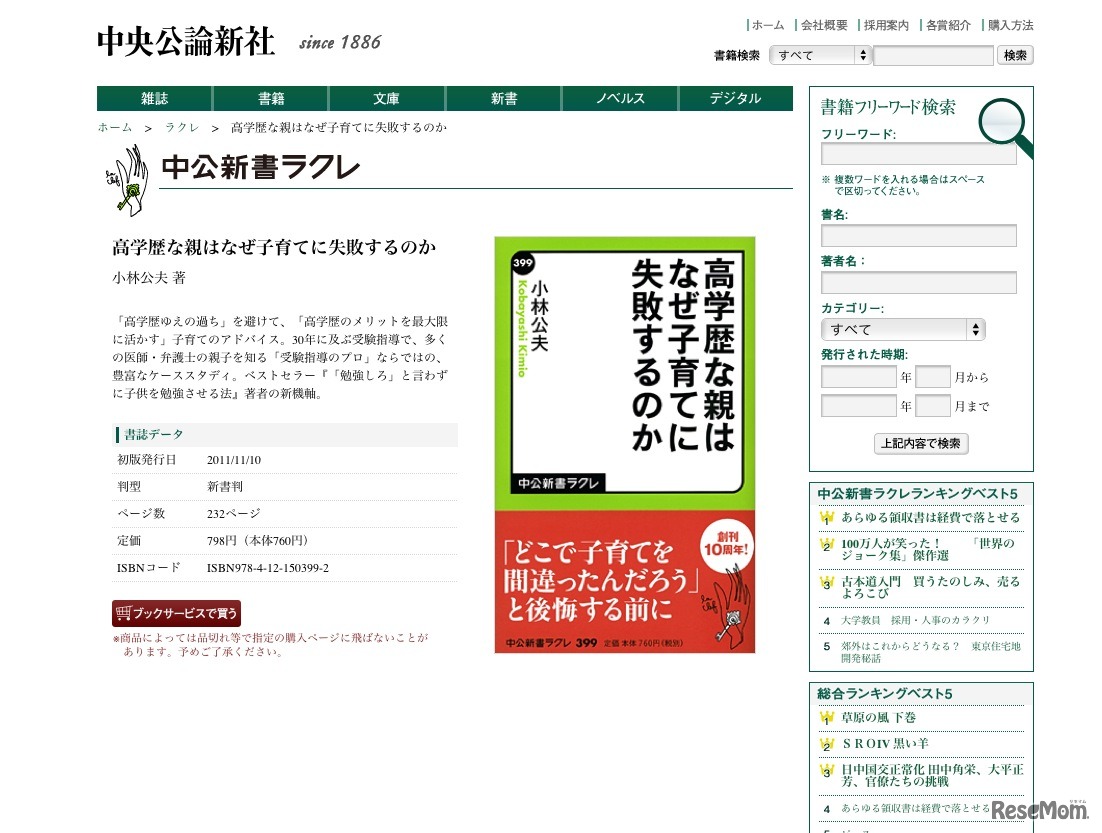Click the crown rank 3 icon beside 古本道入門
The image size is (1102, 833).
(826, 583)
